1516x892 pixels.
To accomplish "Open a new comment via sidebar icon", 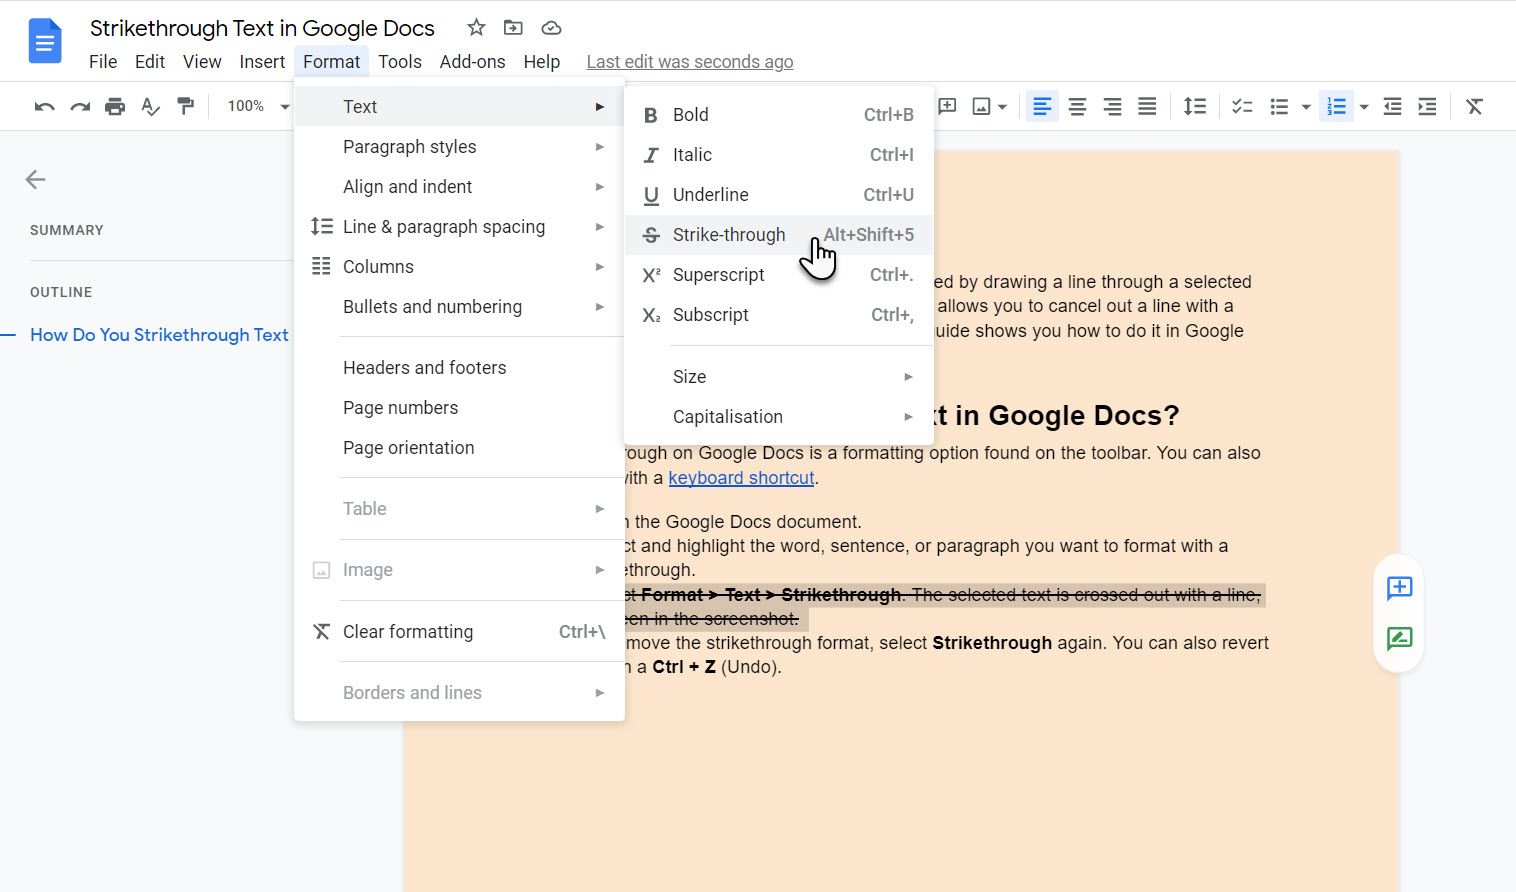I will point(1399,588).
